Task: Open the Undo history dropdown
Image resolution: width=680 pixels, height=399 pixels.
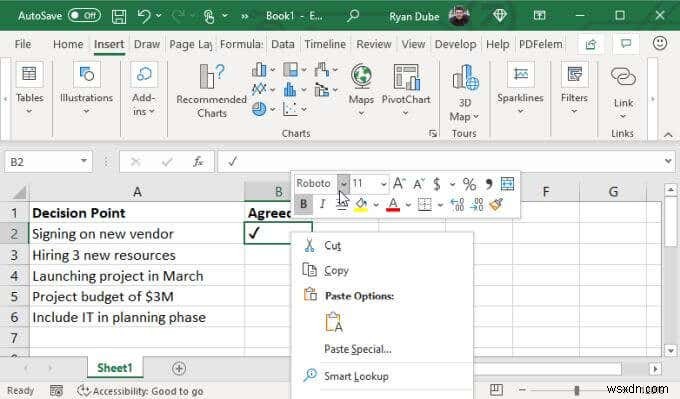Action: point(159,16)
